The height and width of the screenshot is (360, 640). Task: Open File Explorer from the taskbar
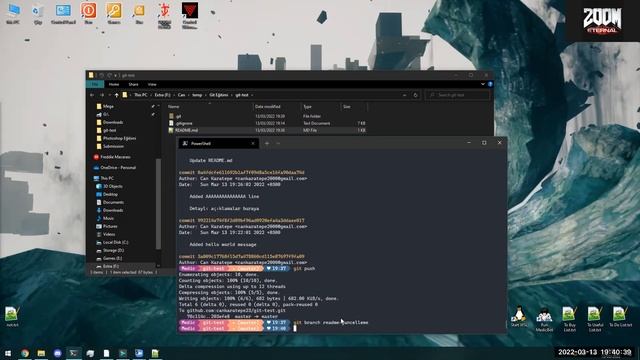pos(41,353)
